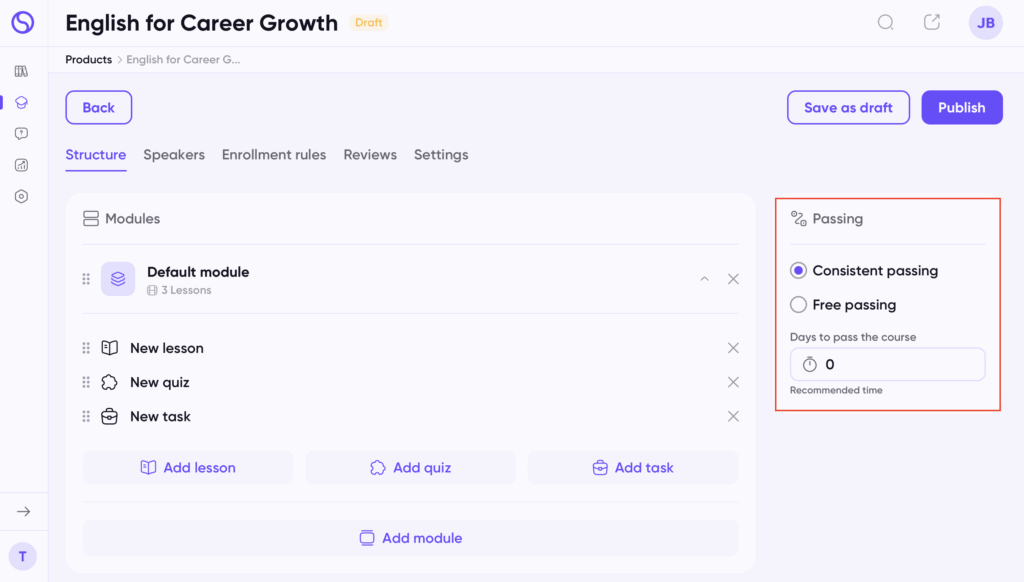Open the search magnifier icon
This screenshot has height=582, width=1024.
pos(886,22)
